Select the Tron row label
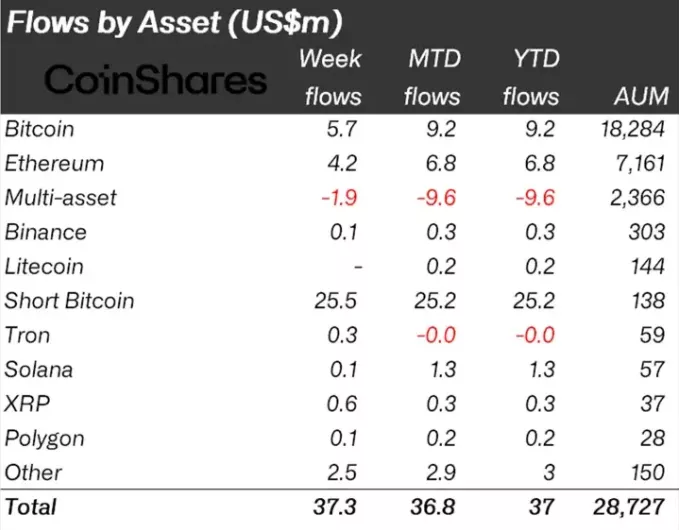Viewport: 680px width, 530px height. (27, 335)
